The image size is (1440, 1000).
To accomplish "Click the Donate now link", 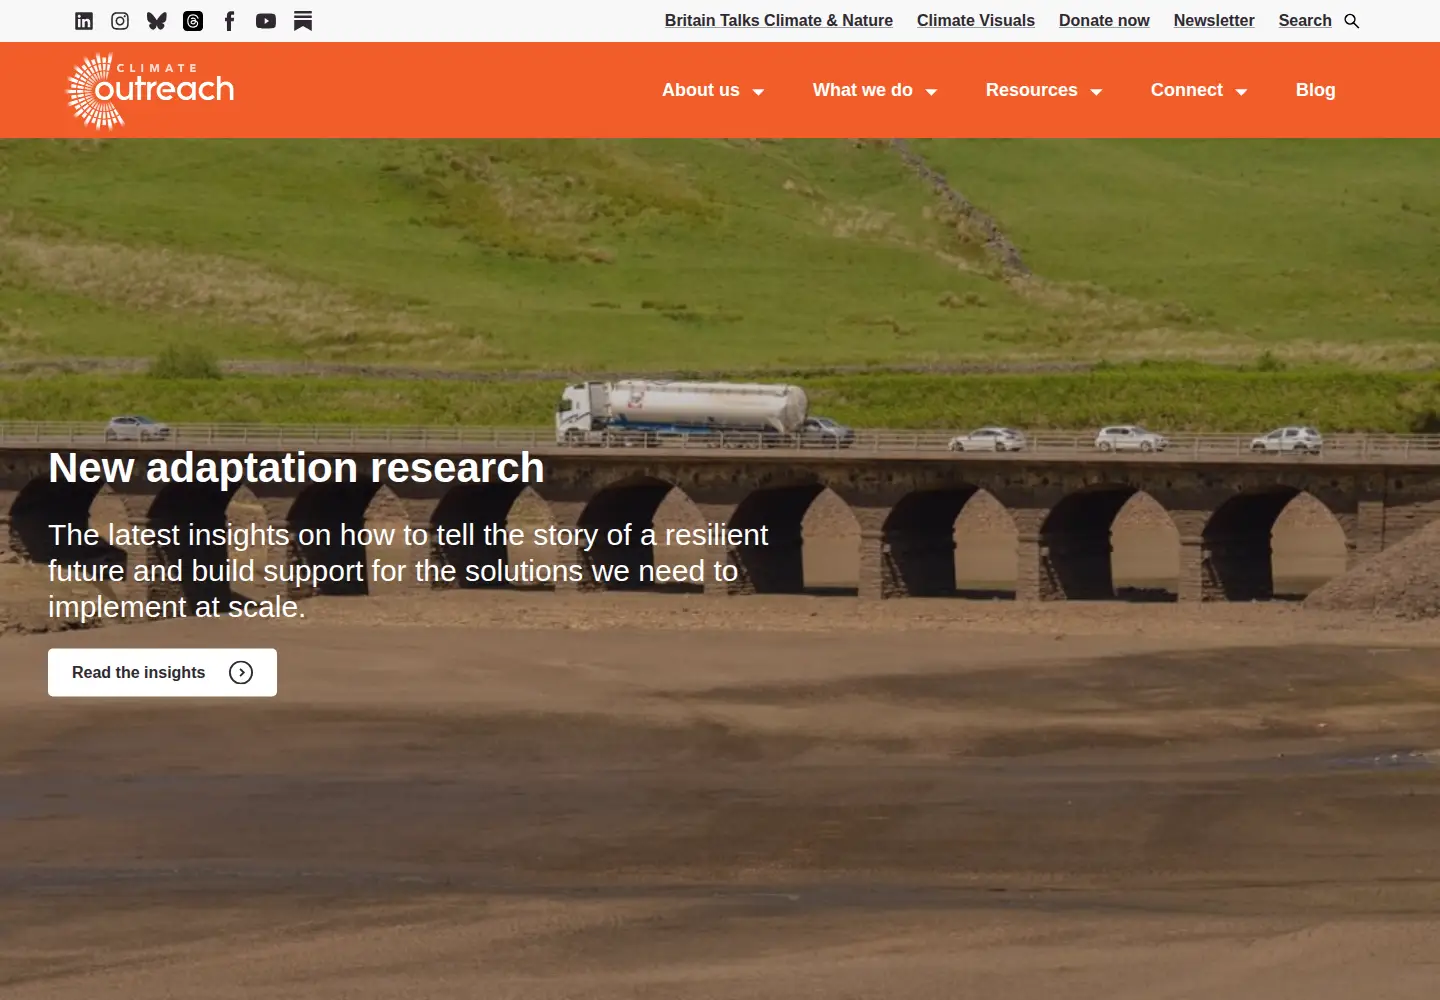I will (1104, 21).
